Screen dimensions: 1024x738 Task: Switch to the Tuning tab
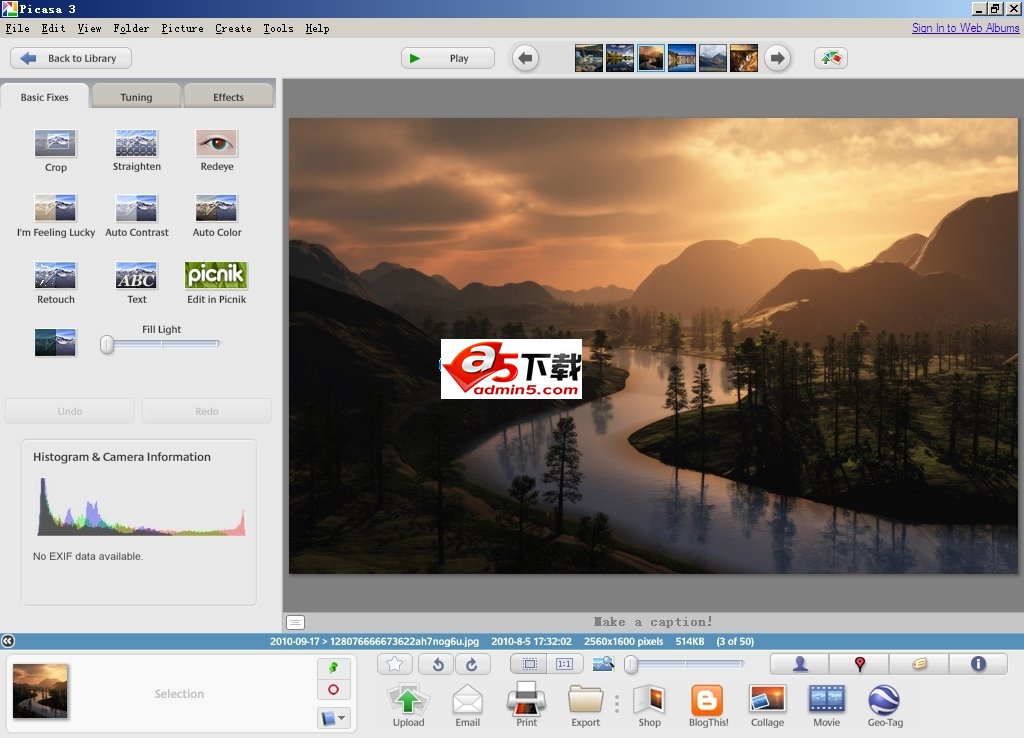136,97
